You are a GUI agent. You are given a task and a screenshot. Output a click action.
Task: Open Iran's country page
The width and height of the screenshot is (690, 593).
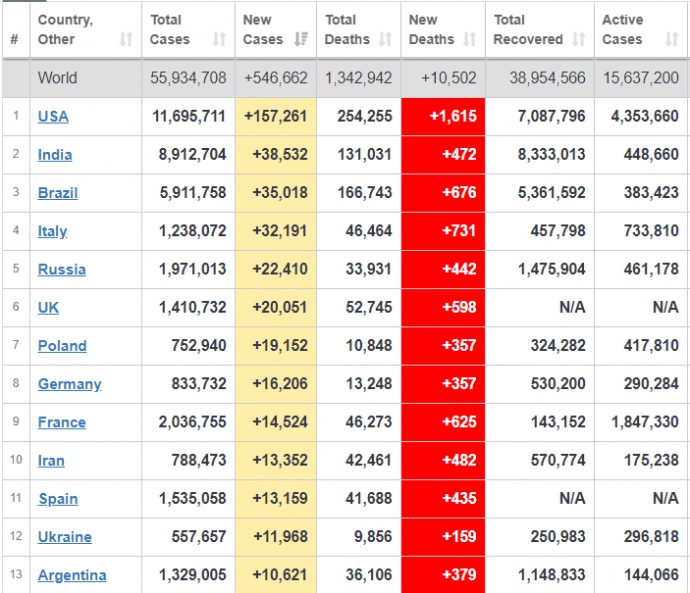51,461
